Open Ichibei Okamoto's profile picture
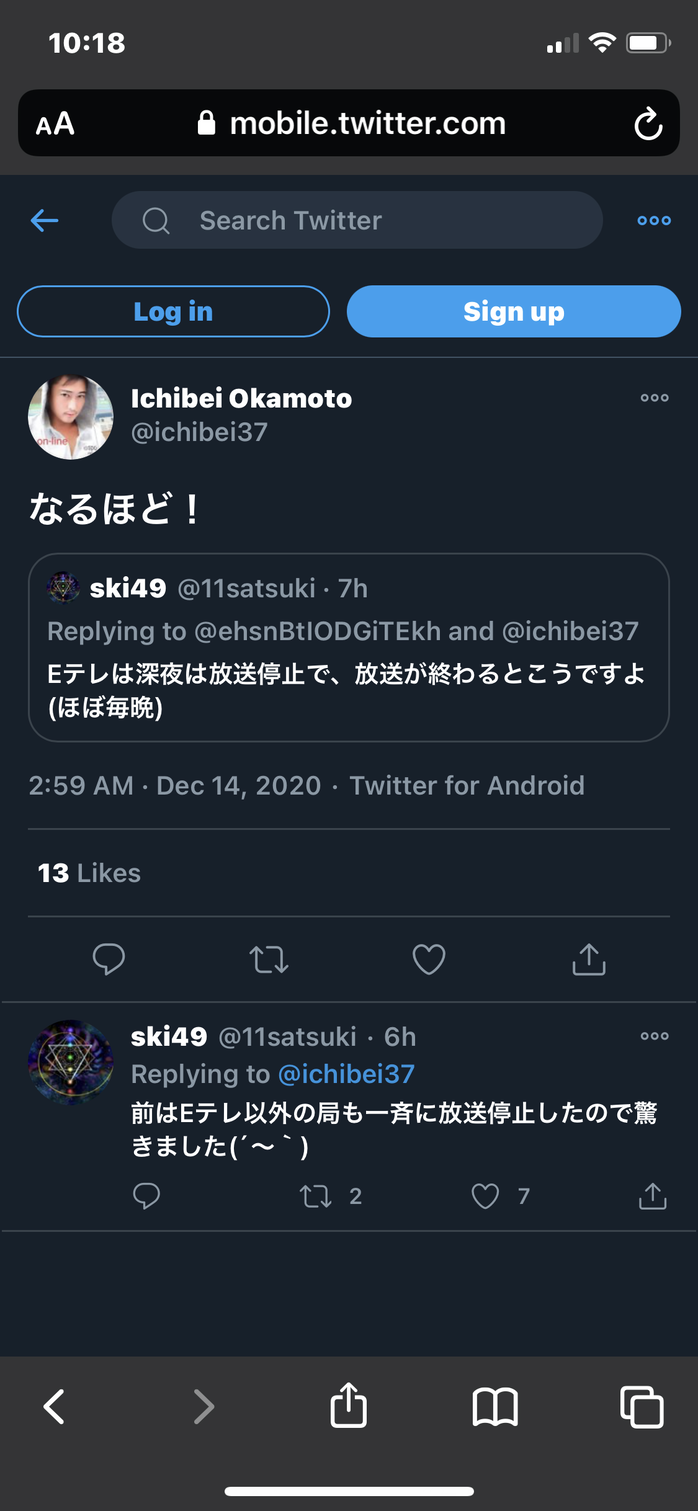Screen dimensions: 698x1511 coord(70,417)
